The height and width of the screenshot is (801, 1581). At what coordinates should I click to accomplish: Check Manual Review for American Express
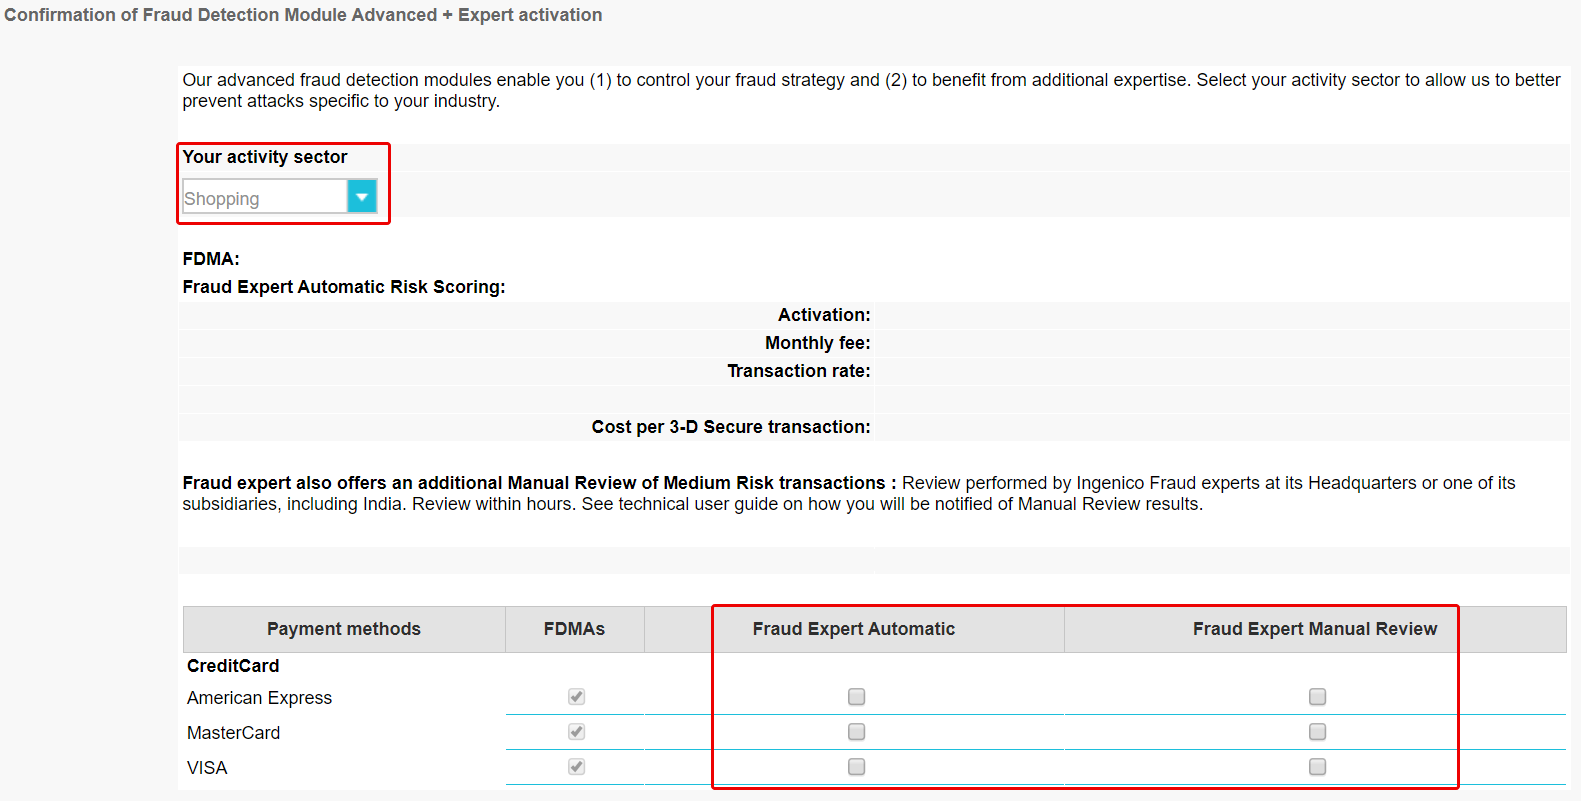[1317, 697]
